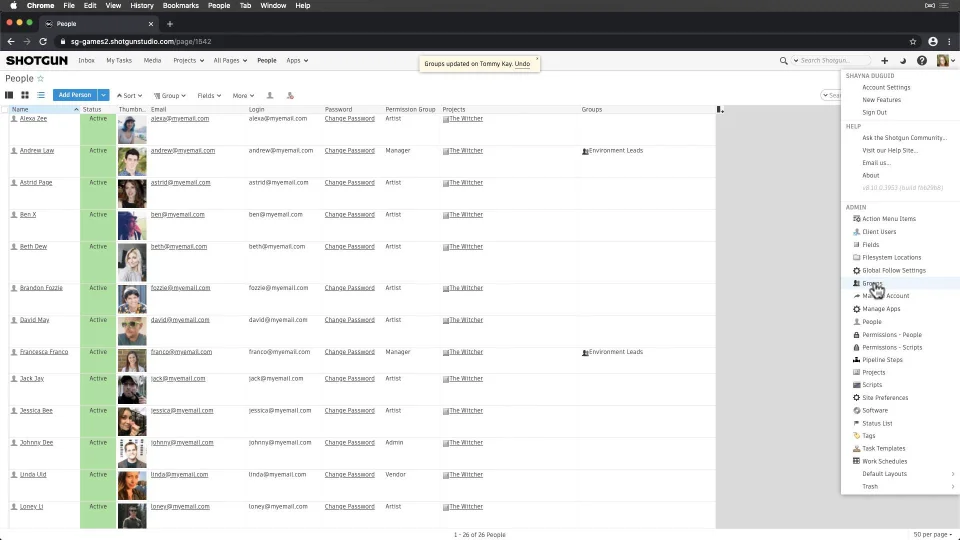960x540 pixels.
Task: Open the help question mark icon
Action: click(x=921, y=61)
